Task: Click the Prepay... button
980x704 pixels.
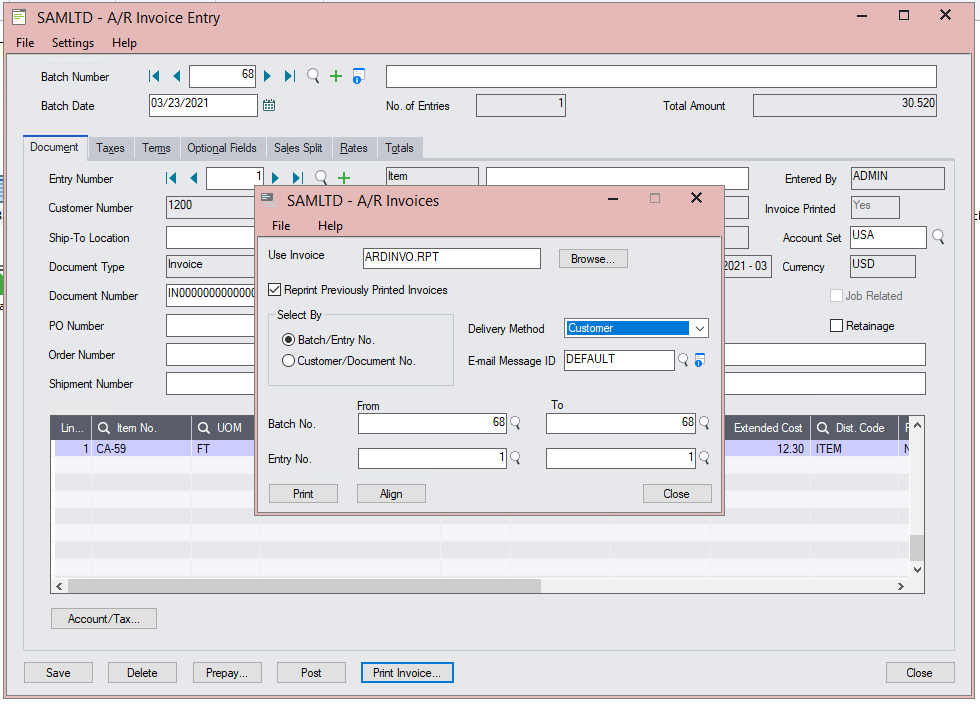Action: tap(227, 673)
